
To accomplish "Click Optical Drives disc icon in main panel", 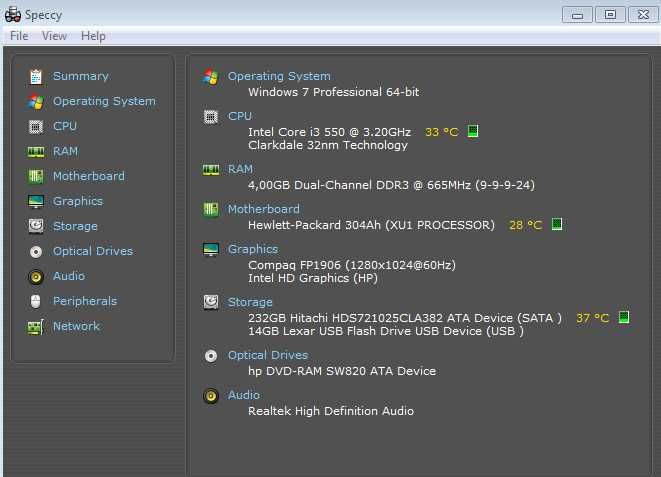I will pos(211,356).
